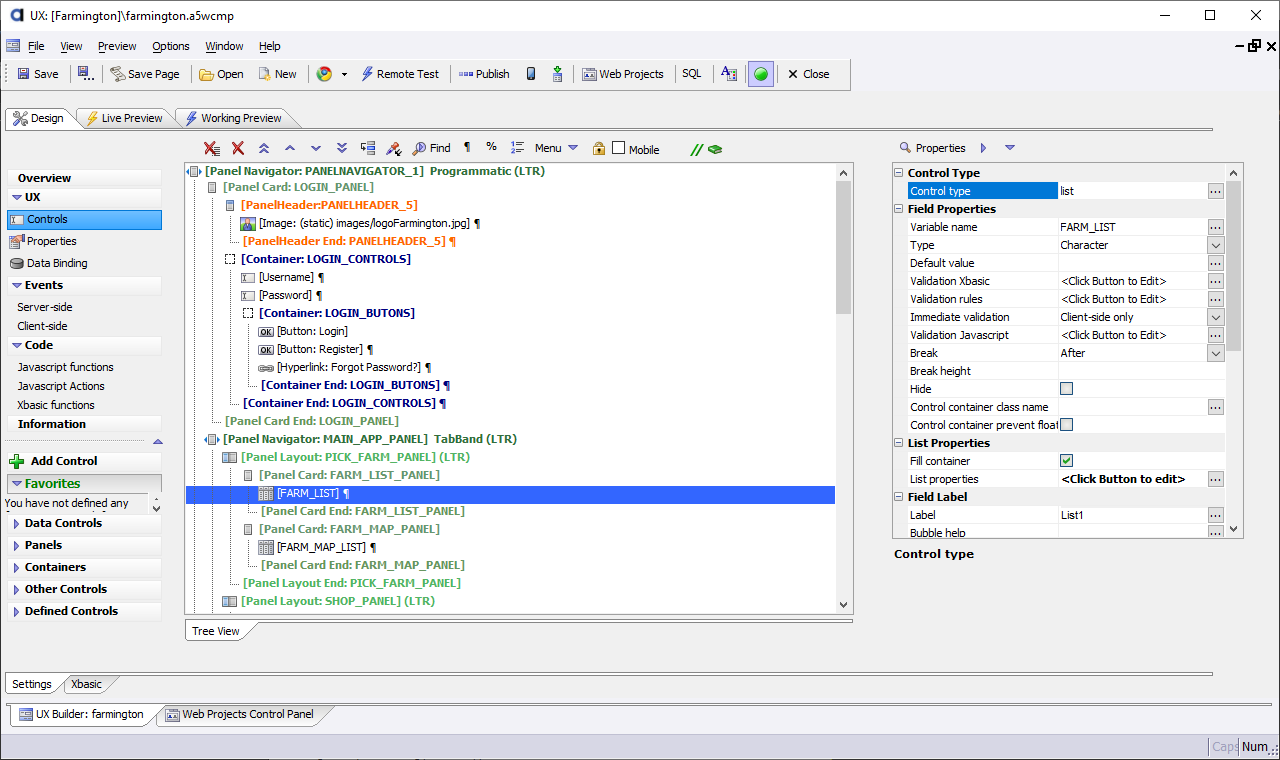1280x760 pixels.
Task: Move control to bottom double-down arrow
Action: 342,148
